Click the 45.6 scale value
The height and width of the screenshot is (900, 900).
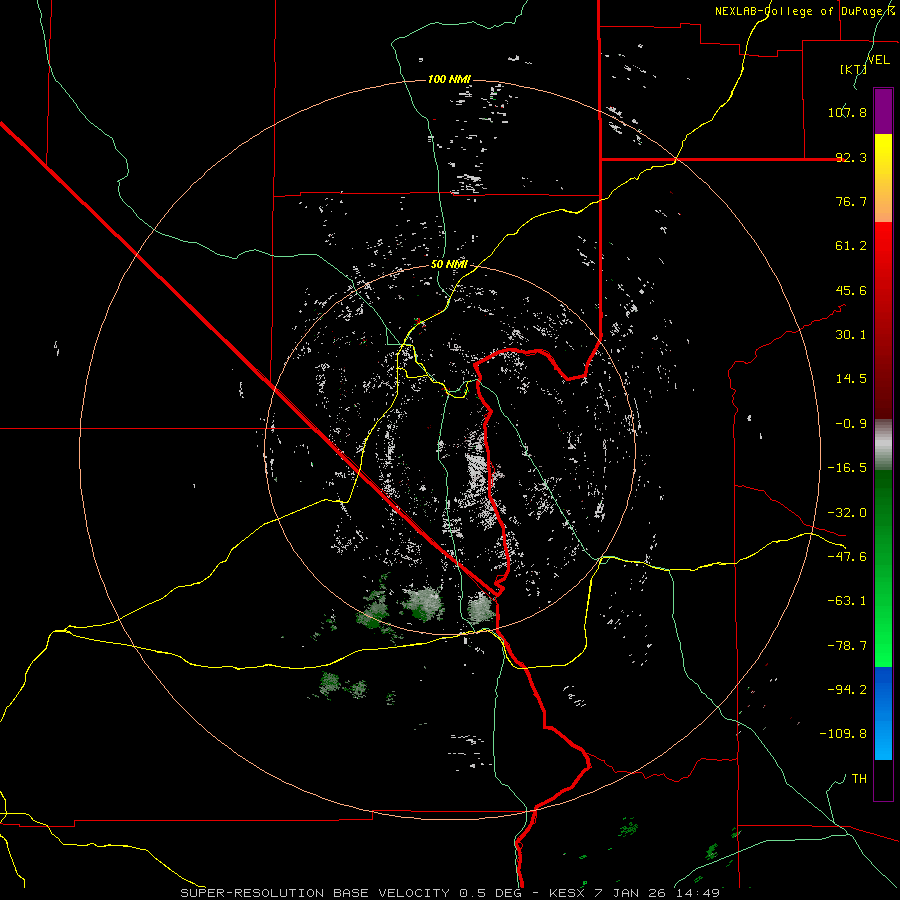coord(851,290)
